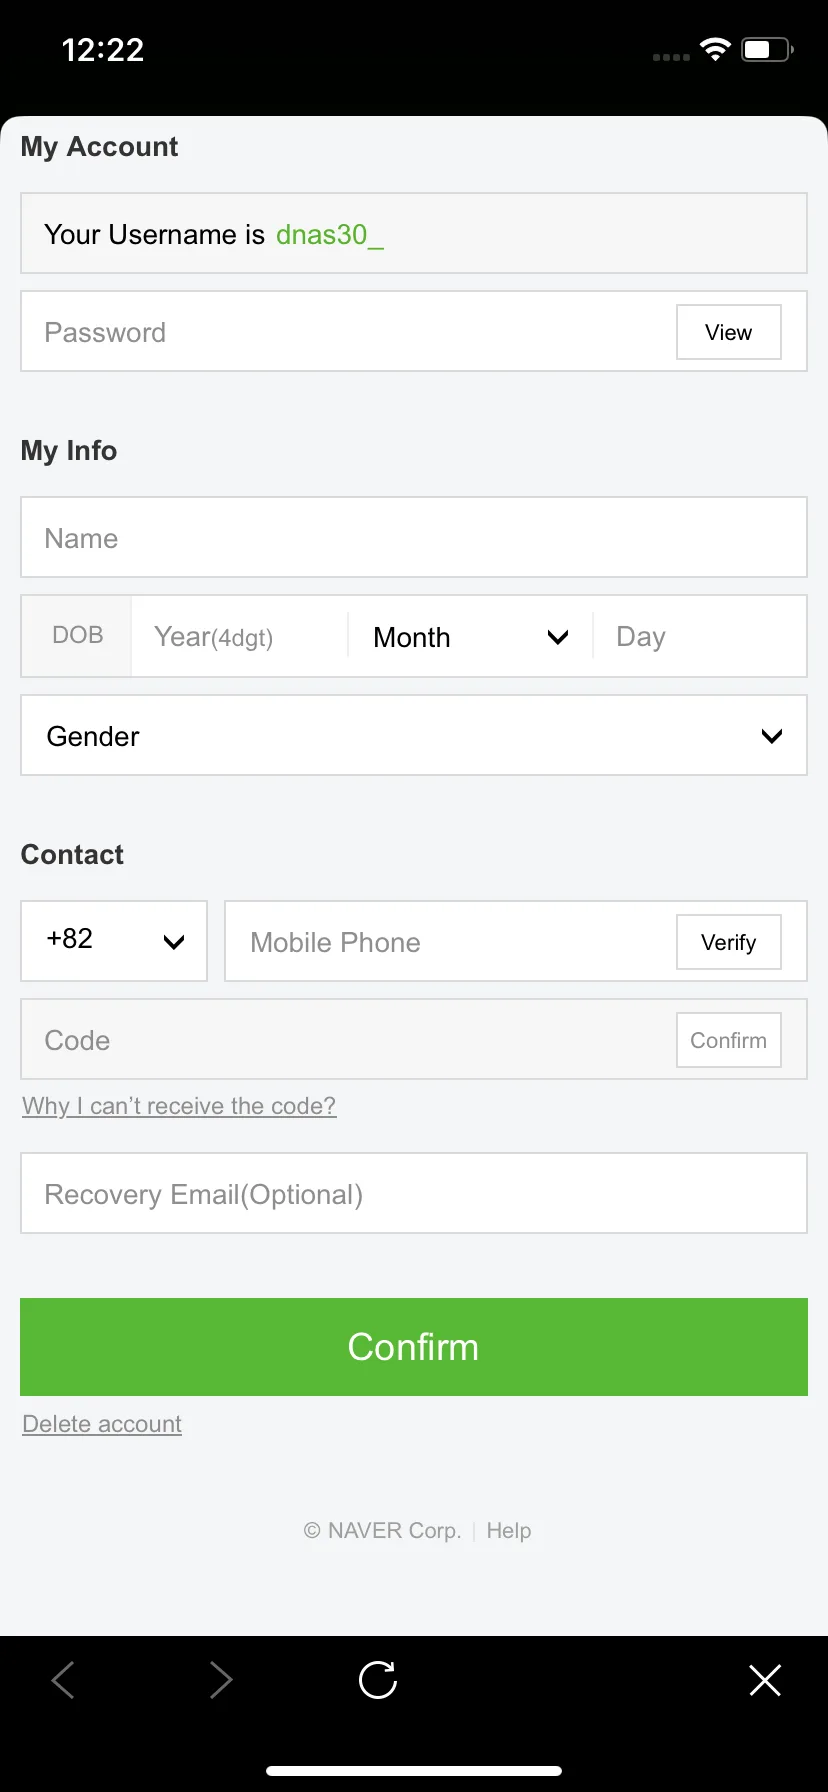The height and width of the screenshot is (1792, 828).
Task: Focus the Mobile Phone input field
Action: [450, 942]
